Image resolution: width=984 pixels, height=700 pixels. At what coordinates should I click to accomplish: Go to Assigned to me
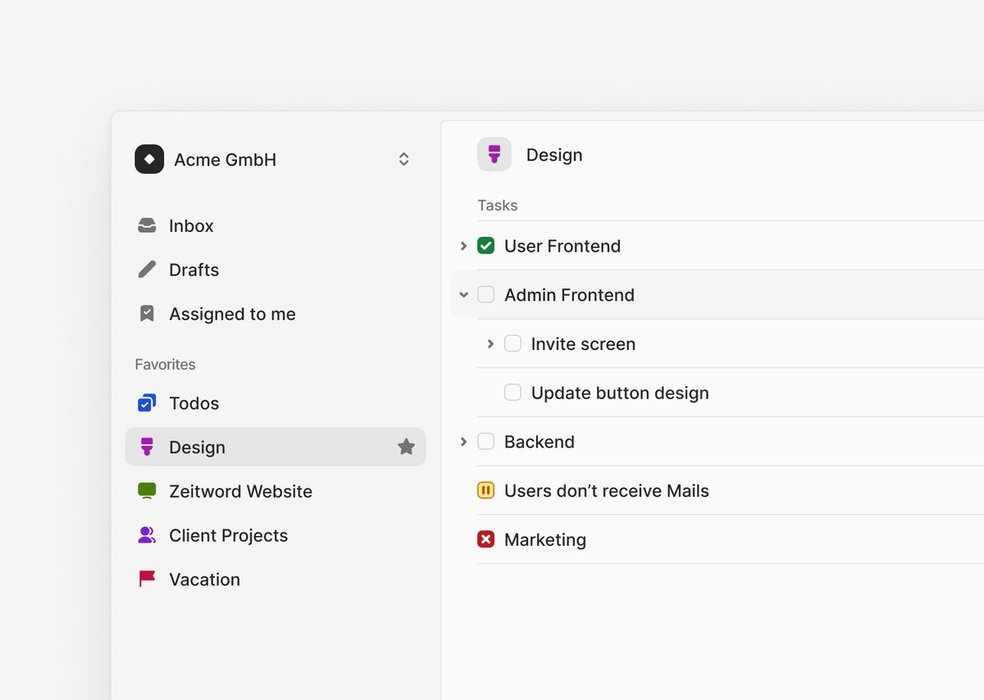(x=232, y=314)
